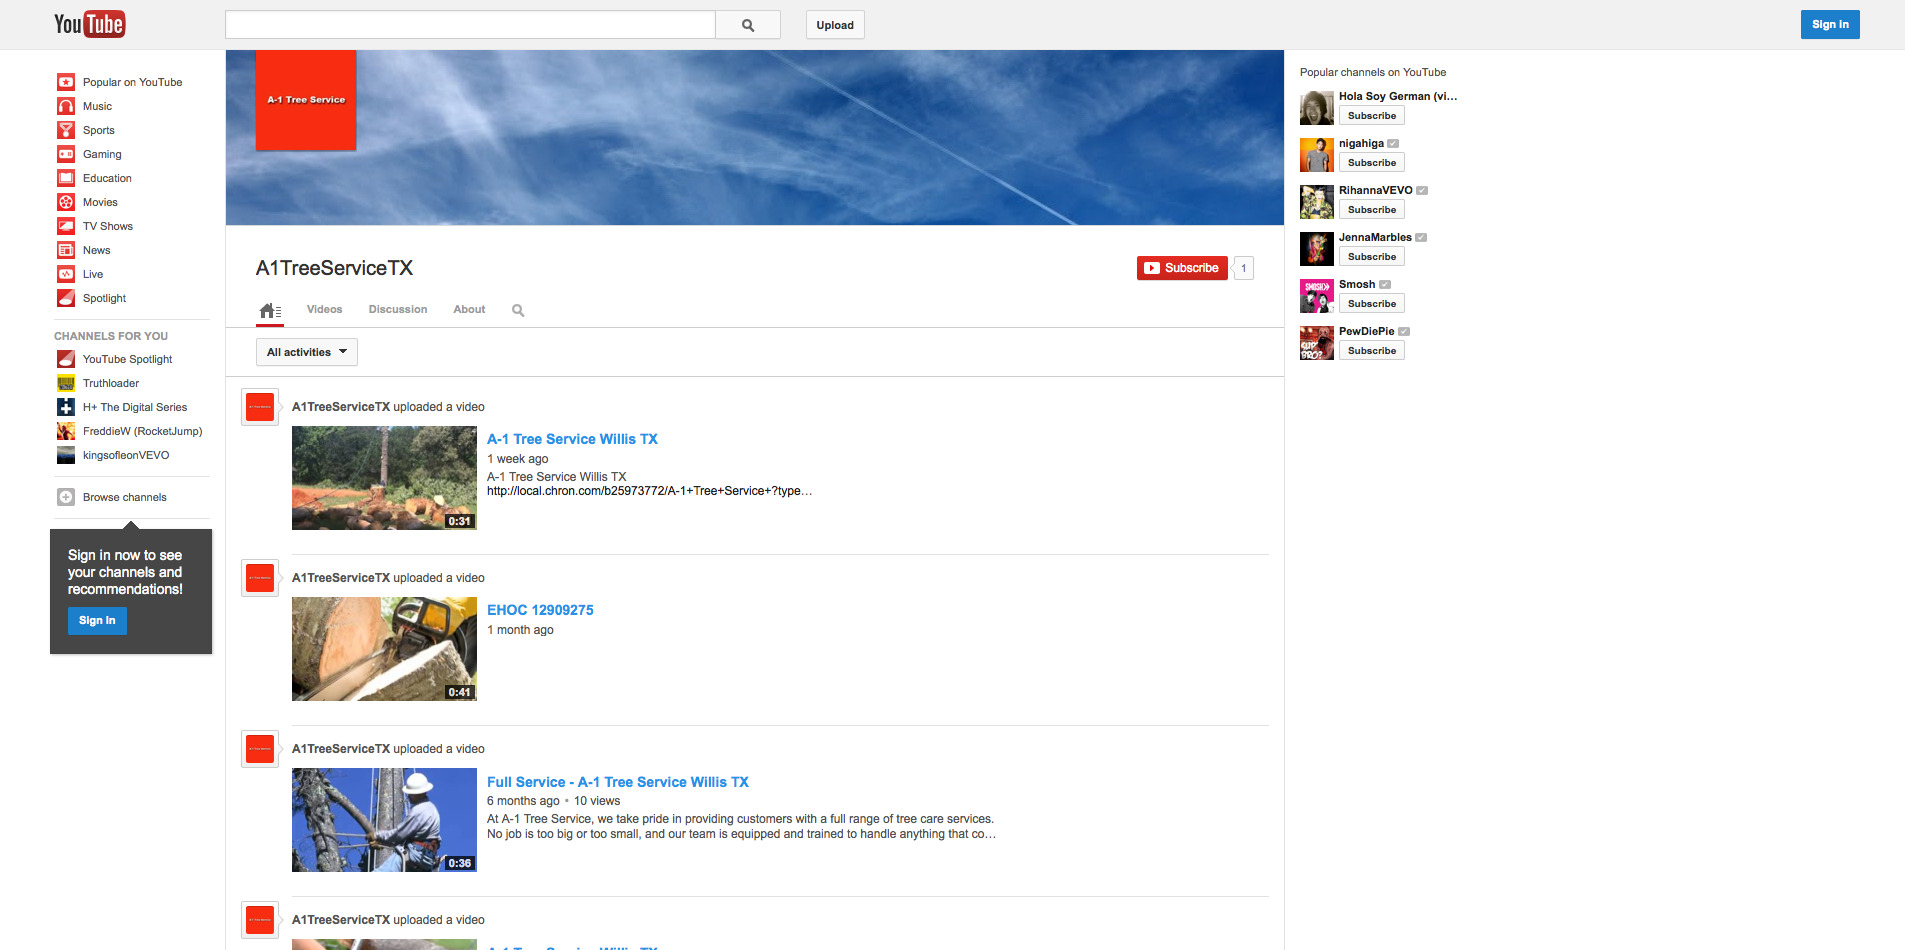Click the channel search magnifier icon
Image resolution: width=1905 pixels, height=950 pixels.
(x=518, y=311)
